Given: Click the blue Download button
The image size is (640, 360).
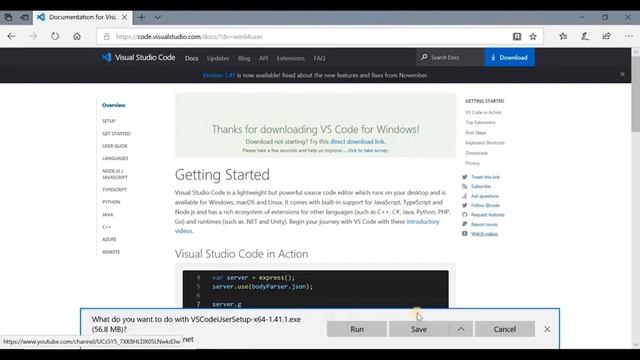Looking at the screenshot, I should point(509,58).
